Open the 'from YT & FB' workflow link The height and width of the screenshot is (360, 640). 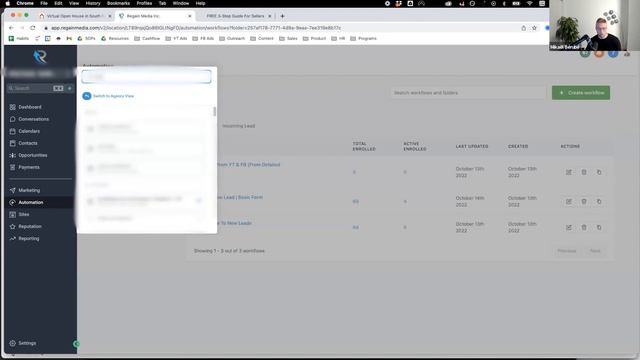tap(248, 164)
